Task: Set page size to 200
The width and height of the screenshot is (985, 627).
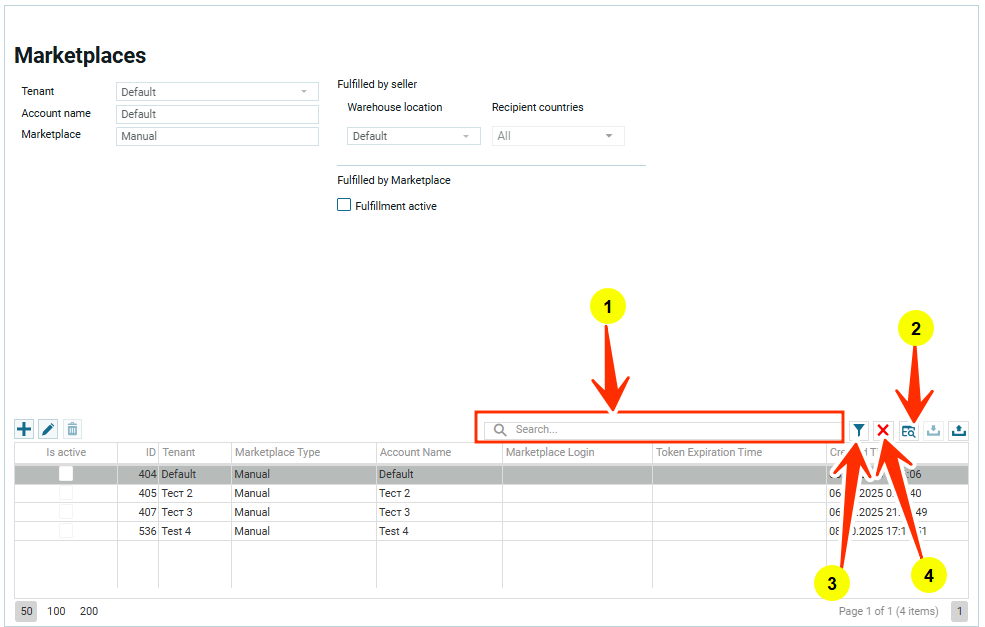Action: [89, 611]
